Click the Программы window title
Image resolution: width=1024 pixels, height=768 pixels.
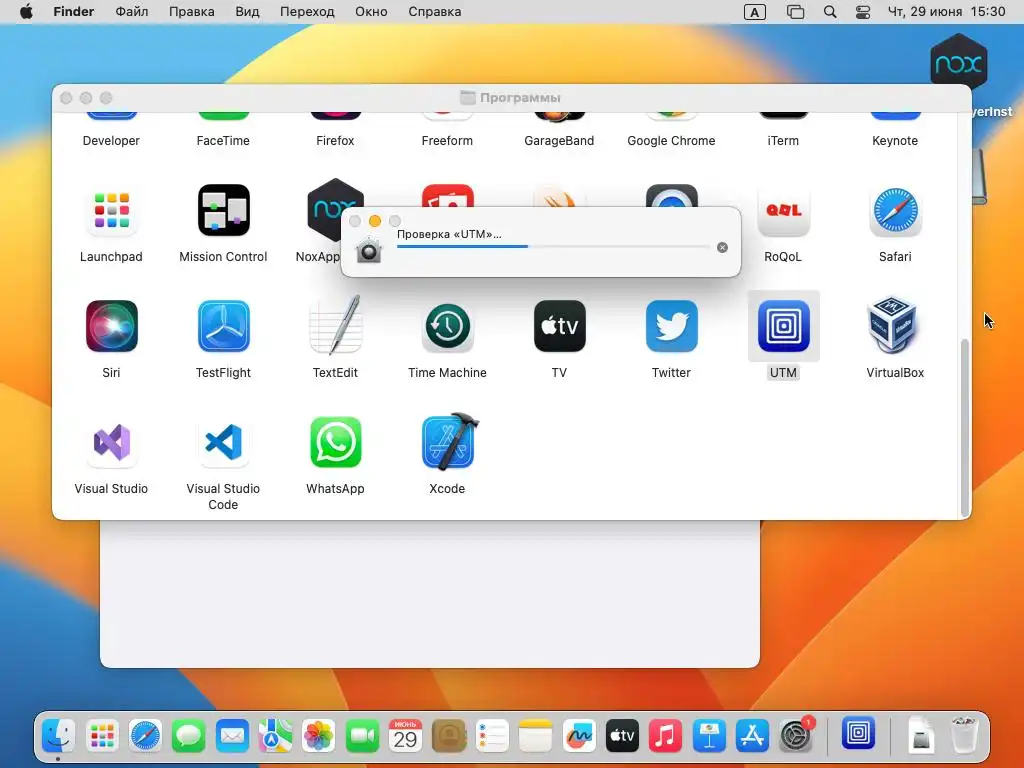520,97
